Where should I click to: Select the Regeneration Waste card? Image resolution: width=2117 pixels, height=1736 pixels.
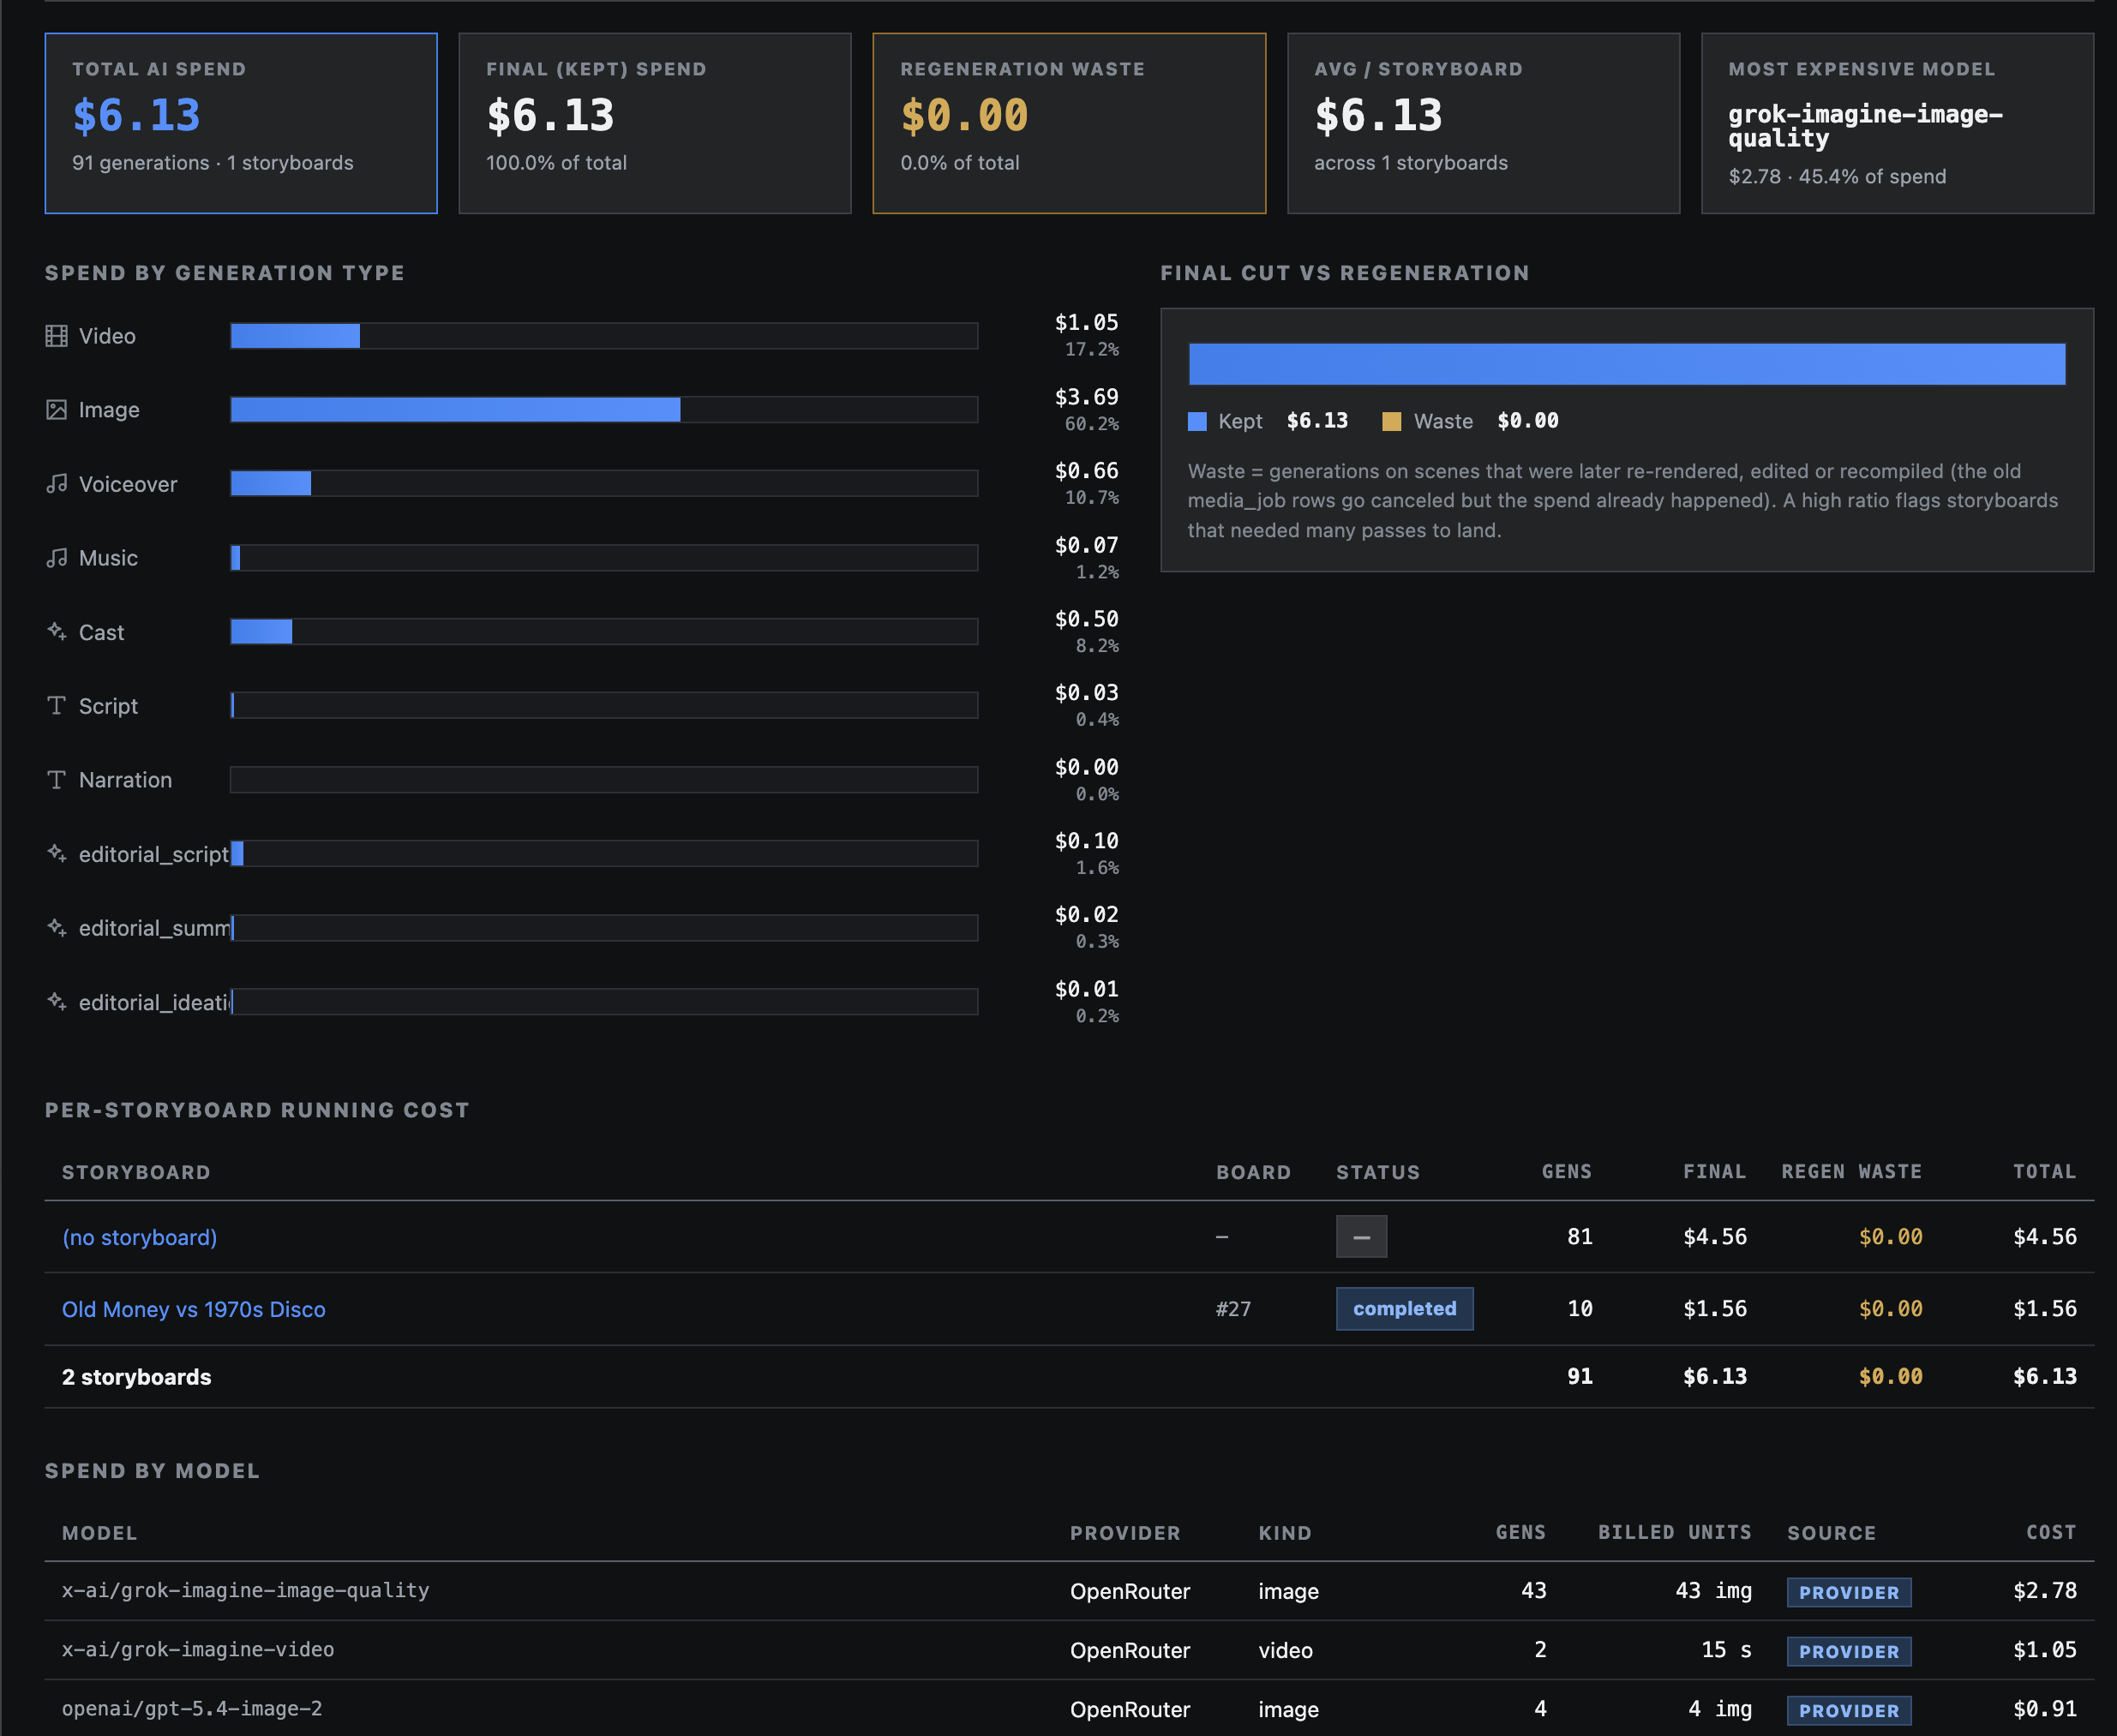(x=1069, y=123)
